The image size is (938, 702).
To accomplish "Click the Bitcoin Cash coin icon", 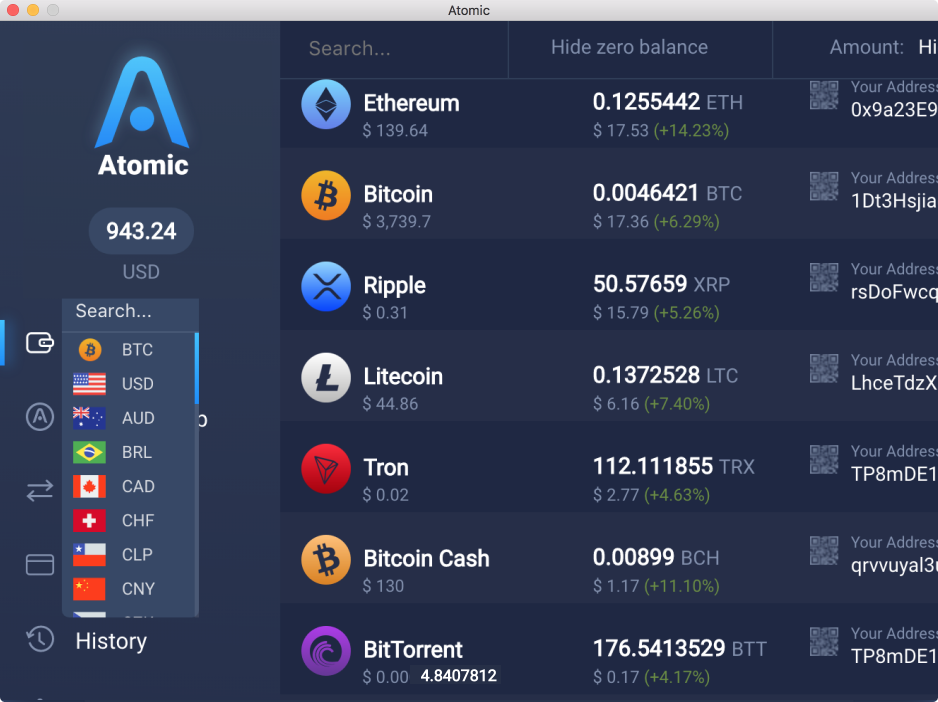I will [326, 560].
